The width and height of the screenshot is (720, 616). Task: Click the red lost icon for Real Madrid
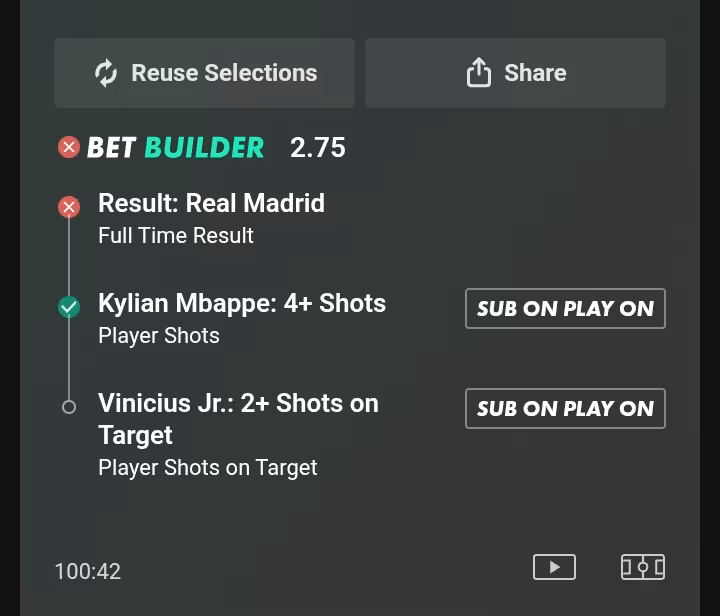pos(69,207)
